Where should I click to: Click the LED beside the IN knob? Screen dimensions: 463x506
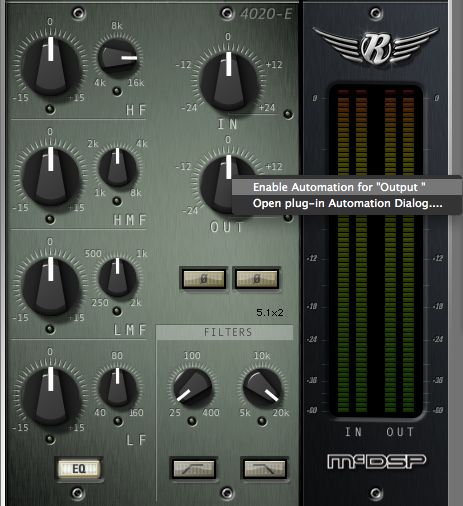point(288,114)
